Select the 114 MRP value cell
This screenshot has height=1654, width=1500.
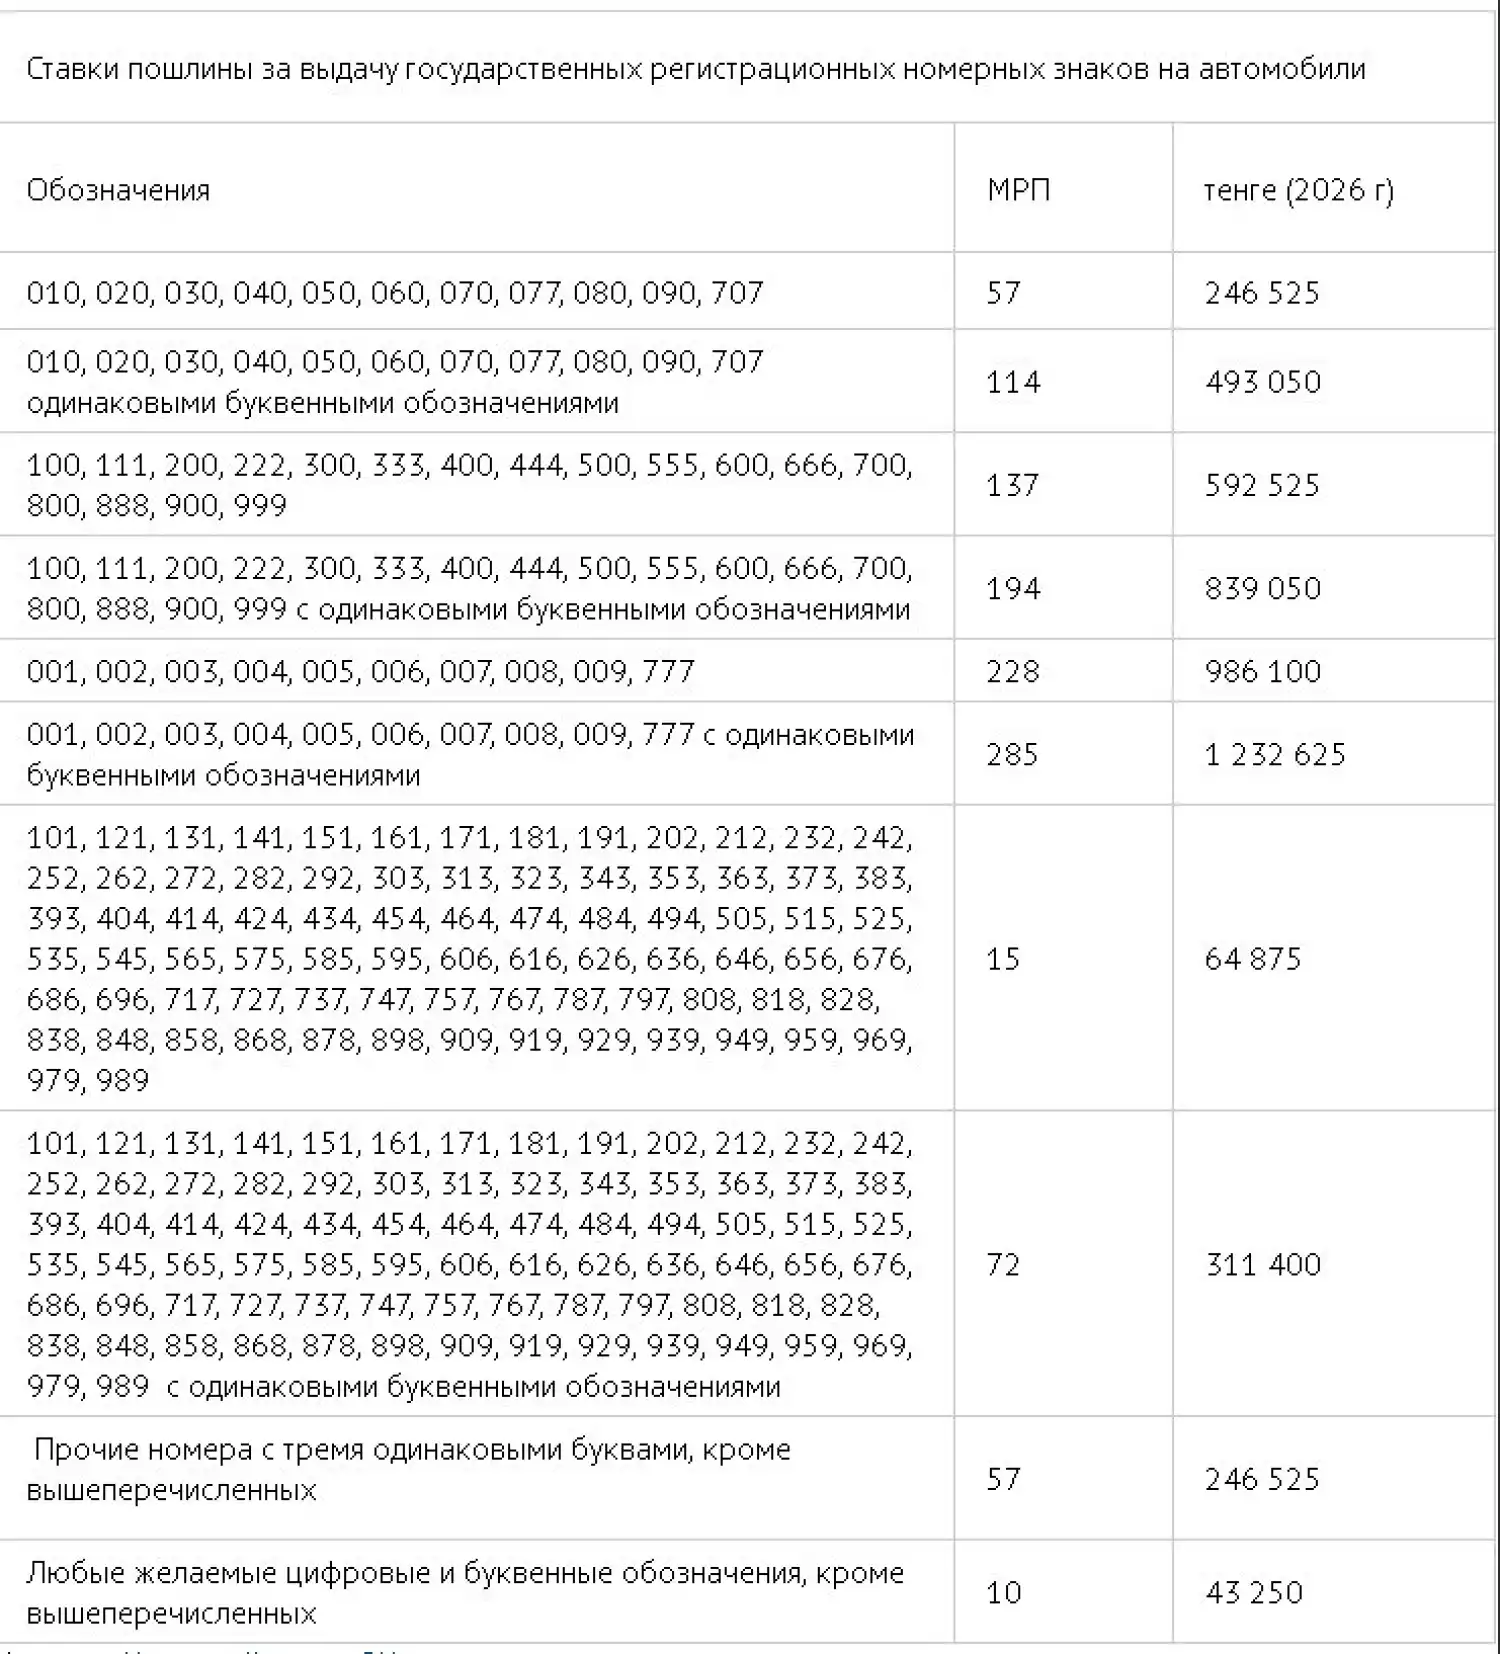point(1013,382)
